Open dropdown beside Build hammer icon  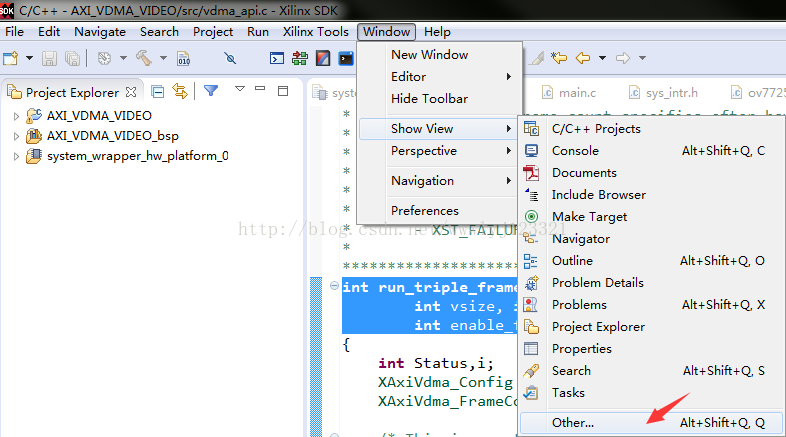tap(163, 58)
